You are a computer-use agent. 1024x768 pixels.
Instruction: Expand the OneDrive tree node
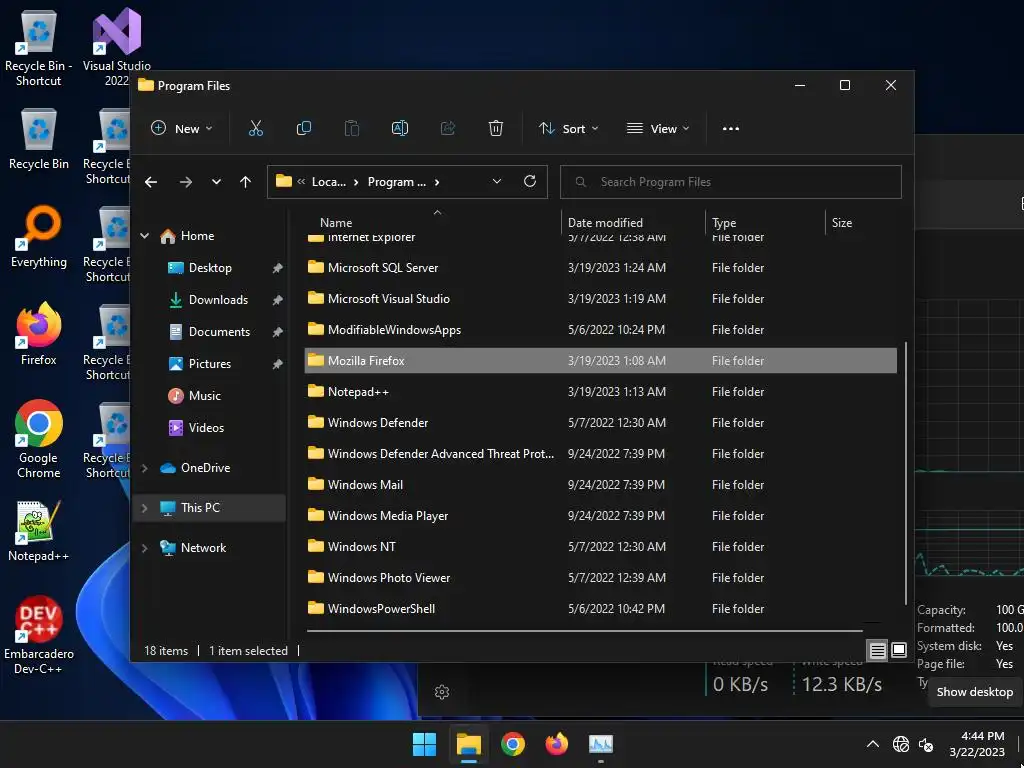point(145,468)
